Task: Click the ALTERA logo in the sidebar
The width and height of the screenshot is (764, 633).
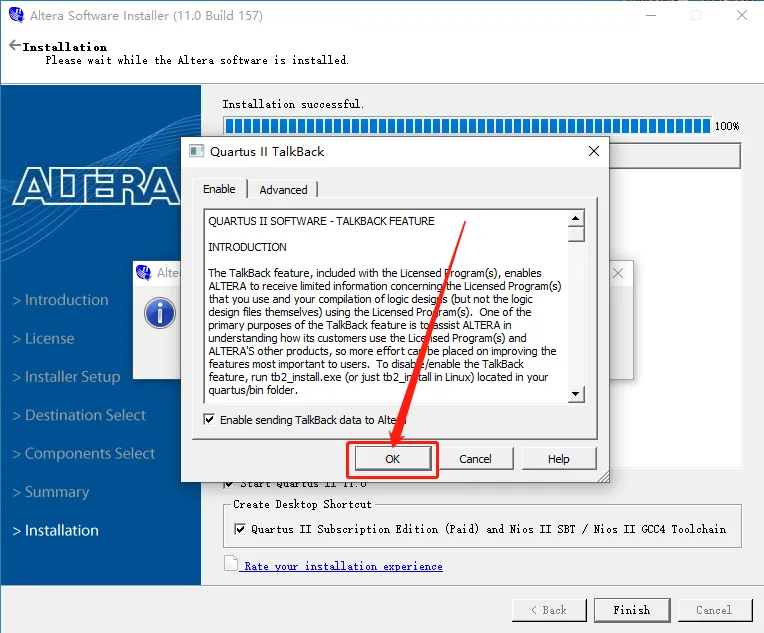Action: point(96,186)
